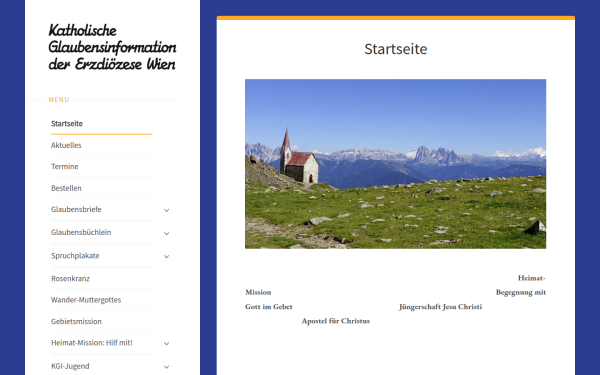Open the KGI-Jugend menu link
This screenshot has width=600, height=375.
70,366
